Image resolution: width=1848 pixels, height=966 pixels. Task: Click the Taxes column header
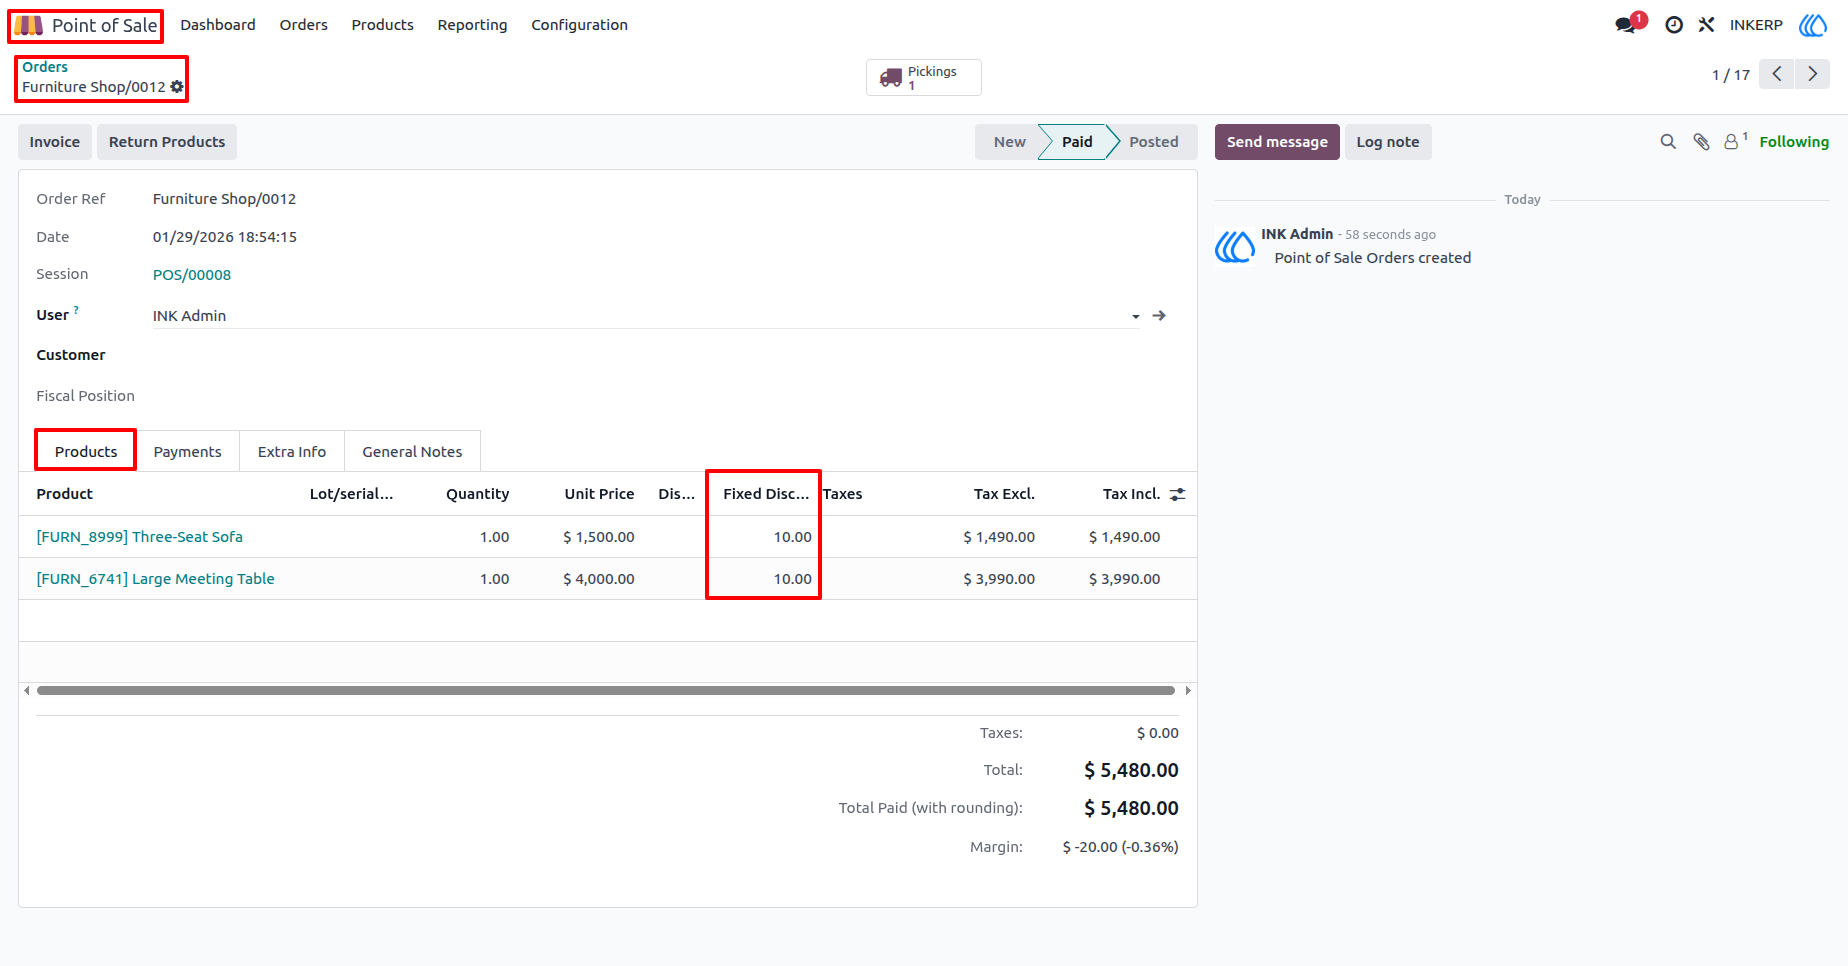point(842,494)
